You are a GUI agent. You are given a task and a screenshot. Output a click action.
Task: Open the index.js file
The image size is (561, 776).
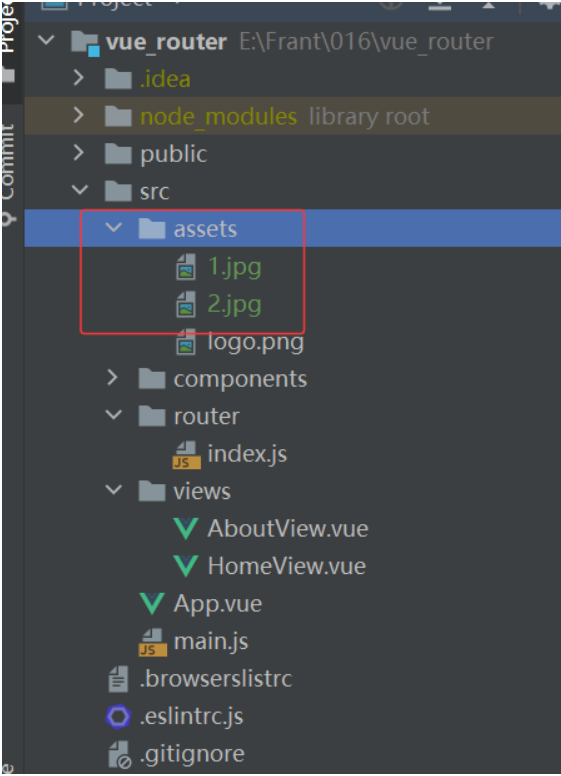tap(247, 454)
